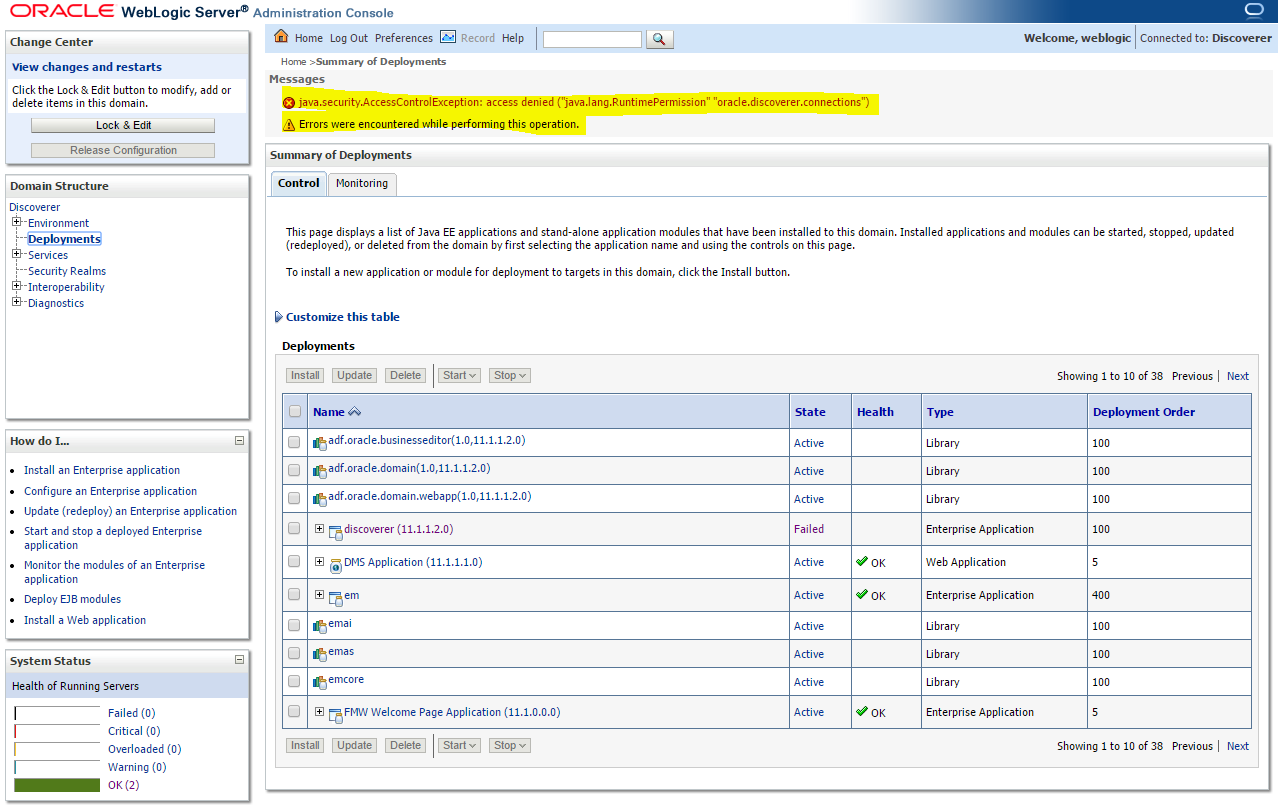
Task: Click into the search text field
Action: 592,39
